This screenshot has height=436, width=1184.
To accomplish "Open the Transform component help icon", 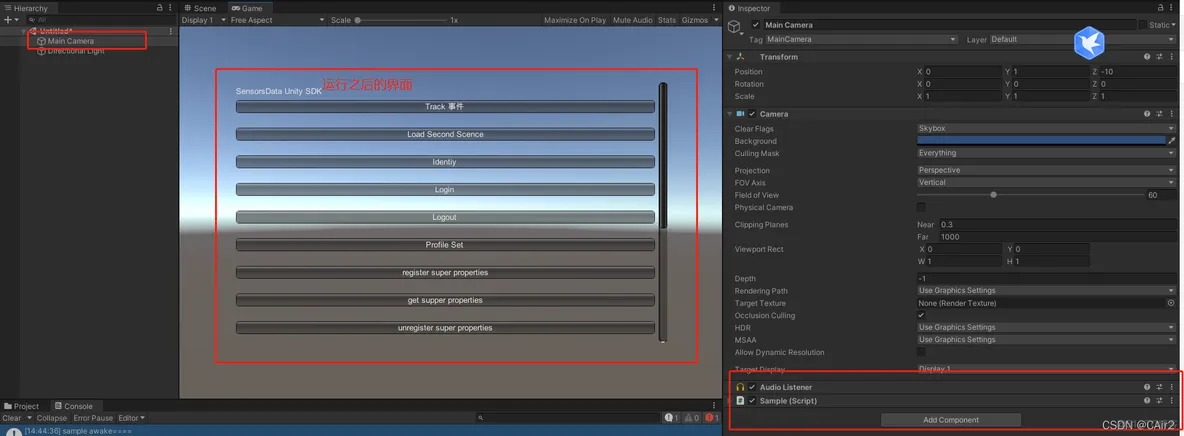I will pos(1147,57).
